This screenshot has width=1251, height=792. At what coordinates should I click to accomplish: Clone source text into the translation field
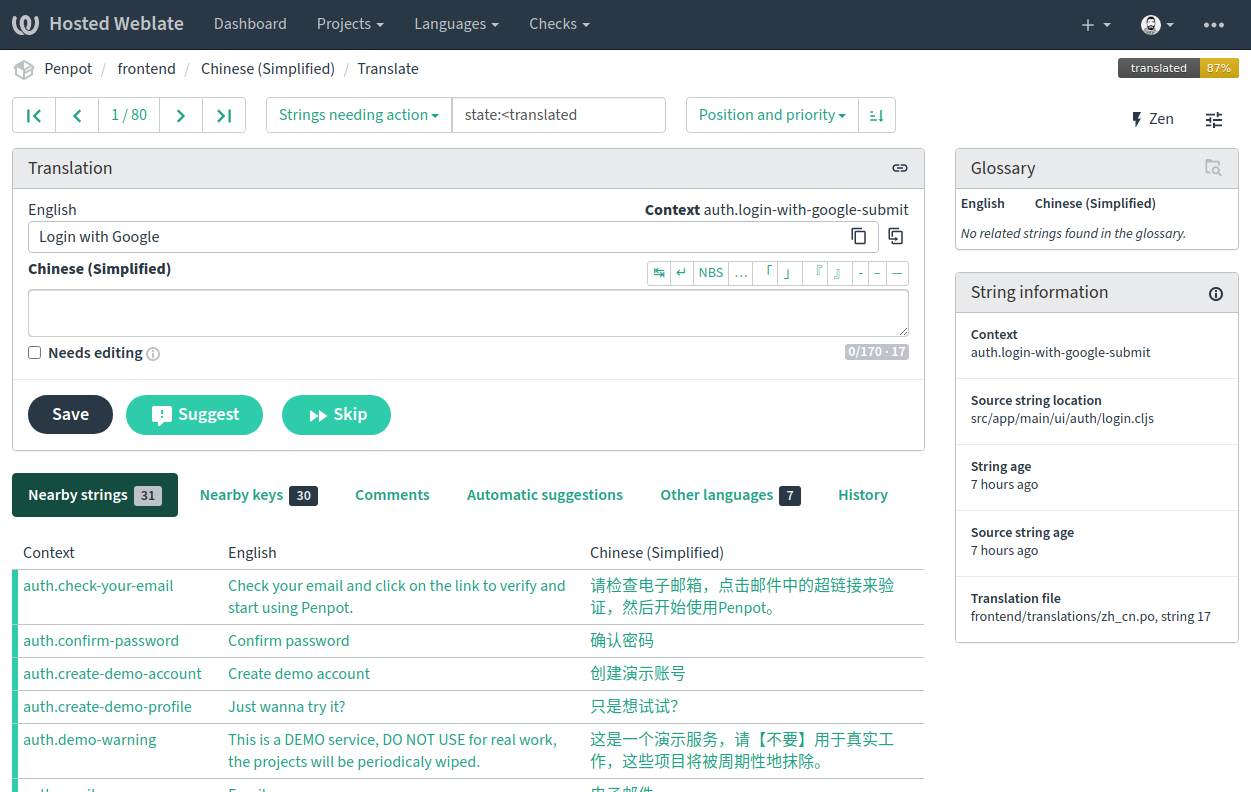[896, 237]
